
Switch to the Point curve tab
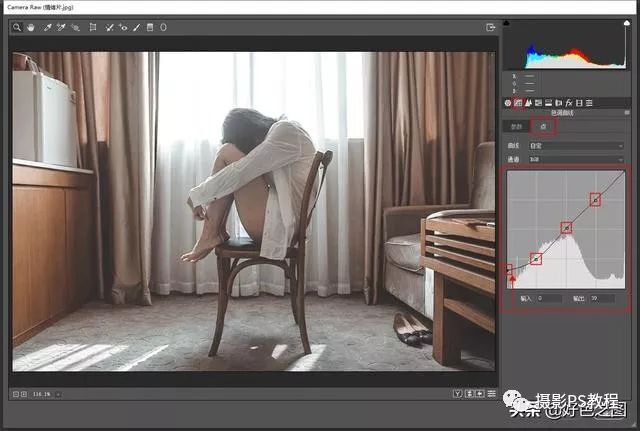544,127
